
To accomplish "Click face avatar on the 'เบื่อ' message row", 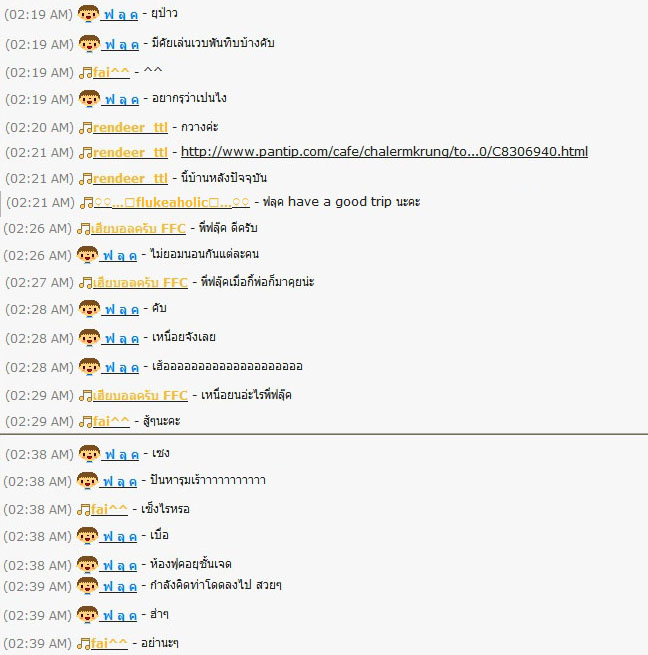I will 87,536.
